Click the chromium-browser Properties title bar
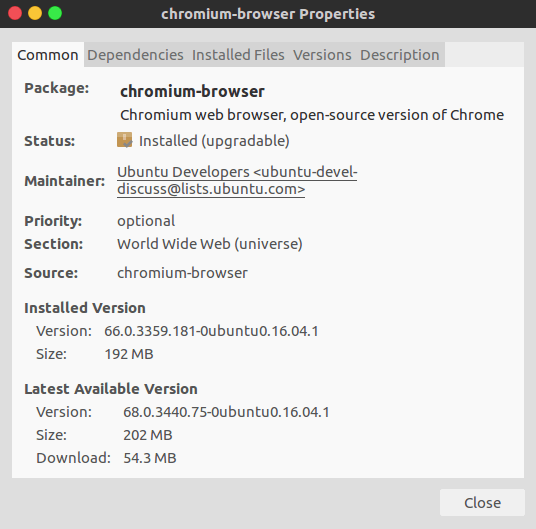 click(x=268, y=14)
